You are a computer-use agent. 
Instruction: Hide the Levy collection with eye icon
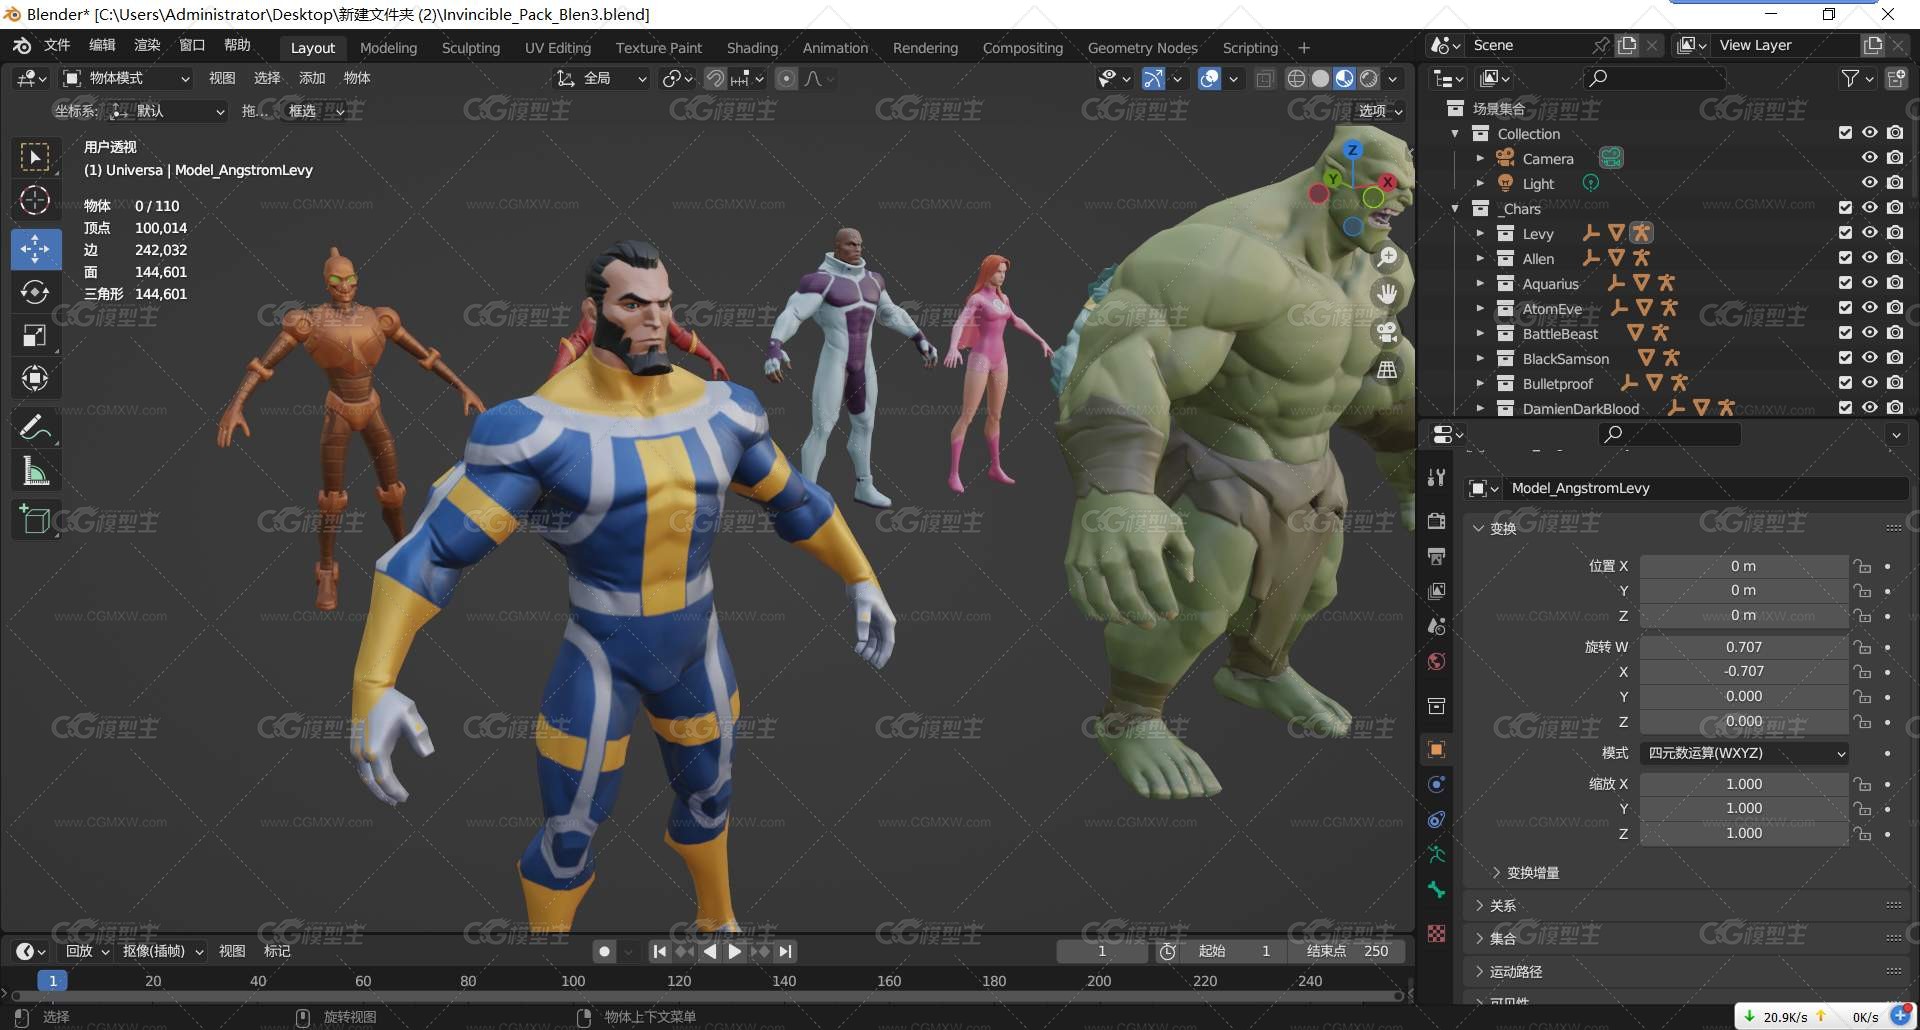click(1869, 232)
